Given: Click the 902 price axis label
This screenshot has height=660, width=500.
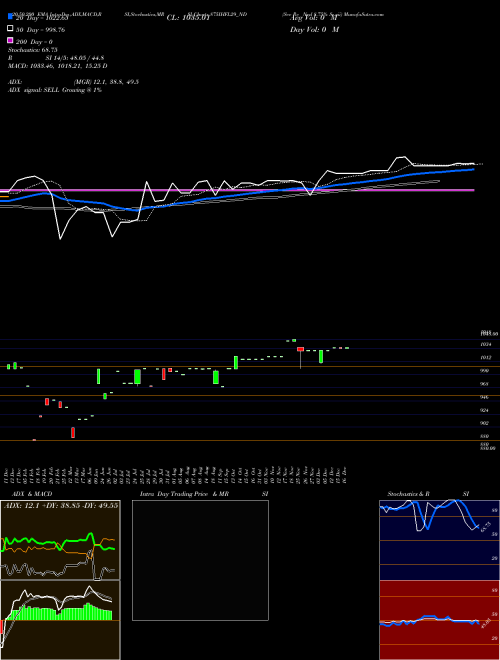Looking at the screenshot, I should 485,423.
